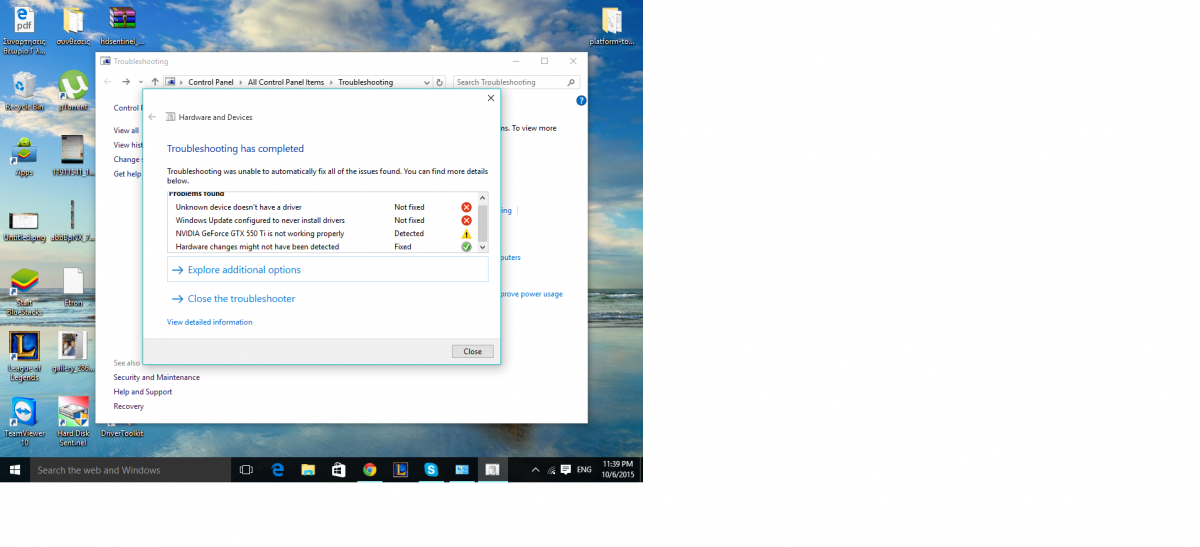Viewport: 1200px width, 547px height.
Task: Close the Hardware and Devices dialog with X
Action: pos(490,98)
